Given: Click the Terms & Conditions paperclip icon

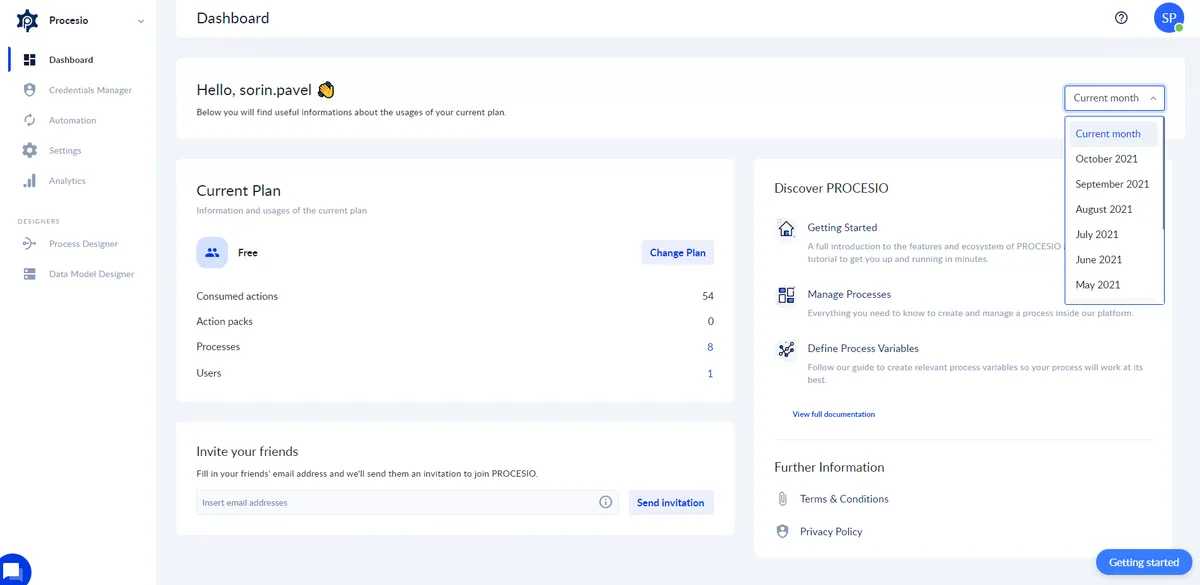Looking at the screenshot, I should click(x=783, y=499).
